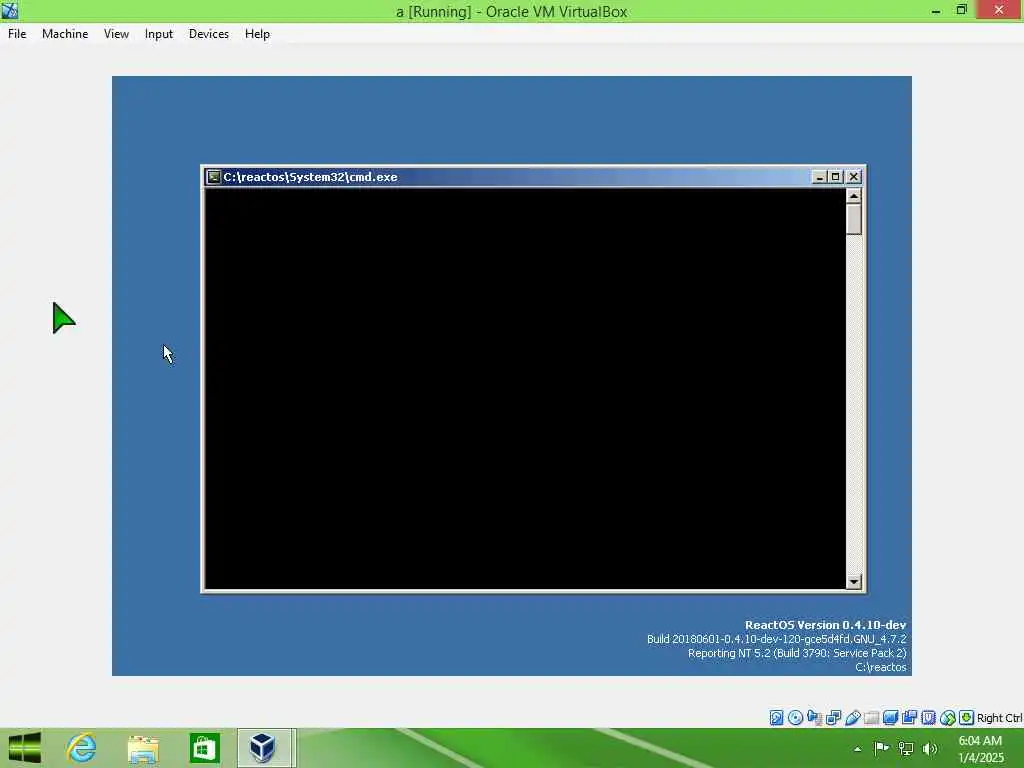Maximize the cmd.exe window
This screenshot has width=1024, height=768.
click(835, 176)
